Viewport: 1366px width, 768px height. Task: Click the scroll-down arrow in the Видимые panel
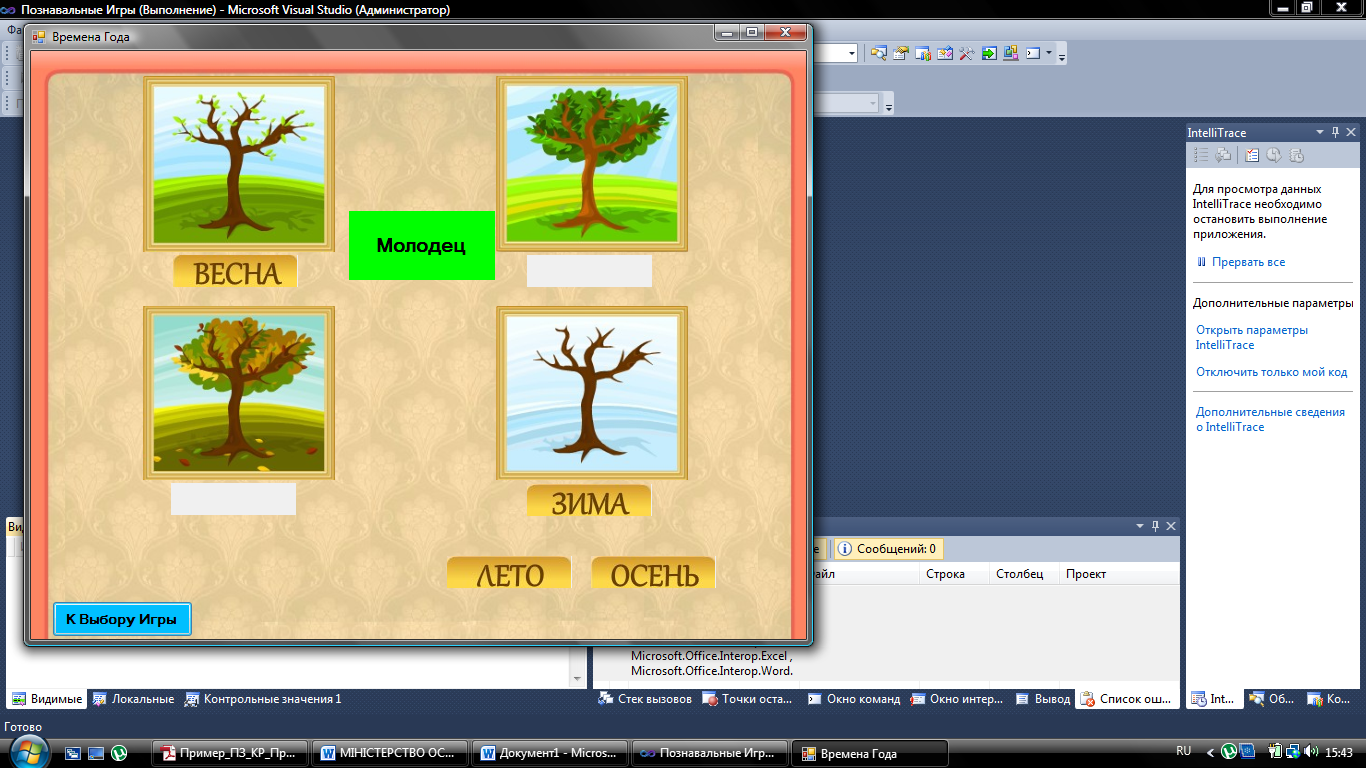click(577, 679)
